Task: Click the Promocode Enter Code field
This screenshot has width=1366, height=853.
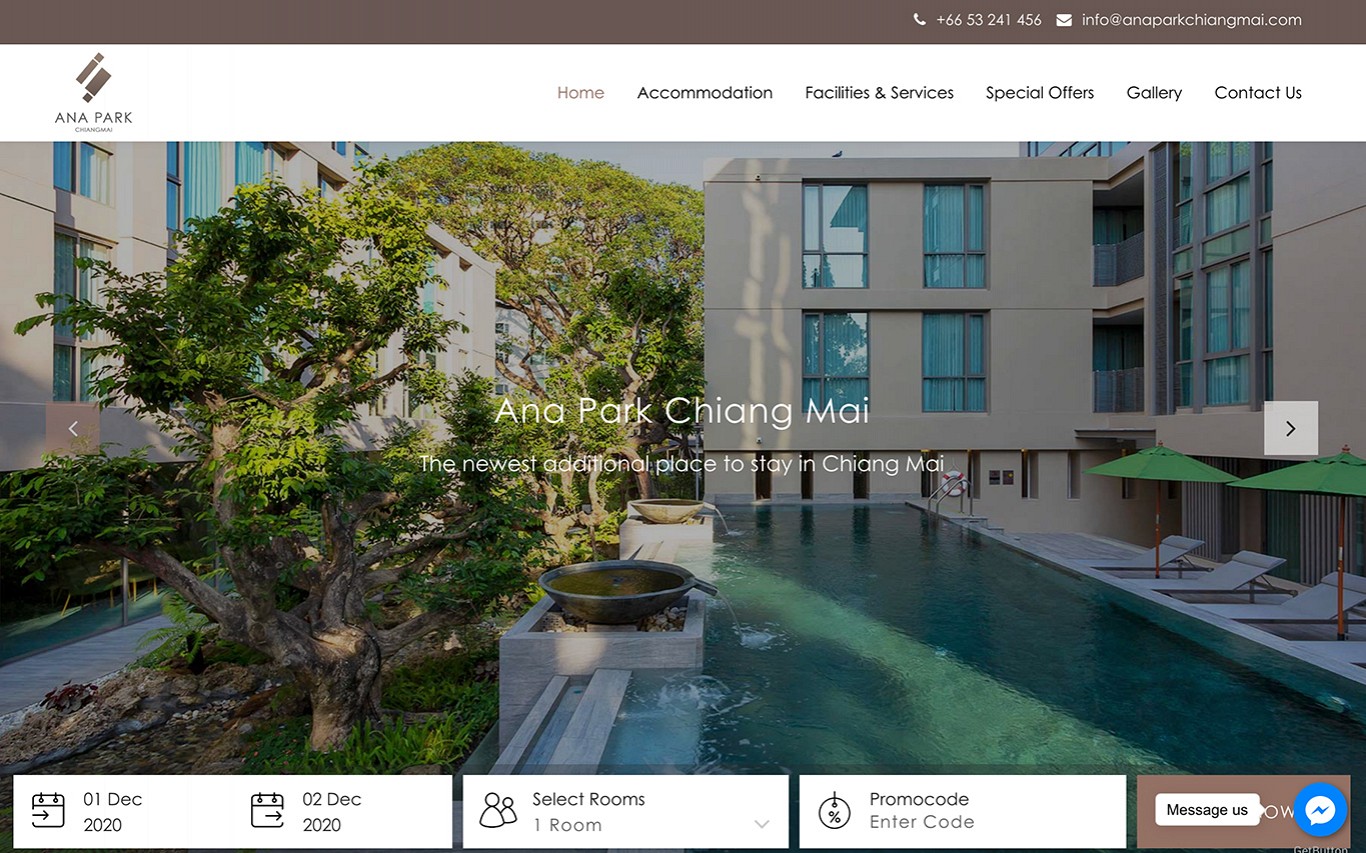Action: point(962,811)
